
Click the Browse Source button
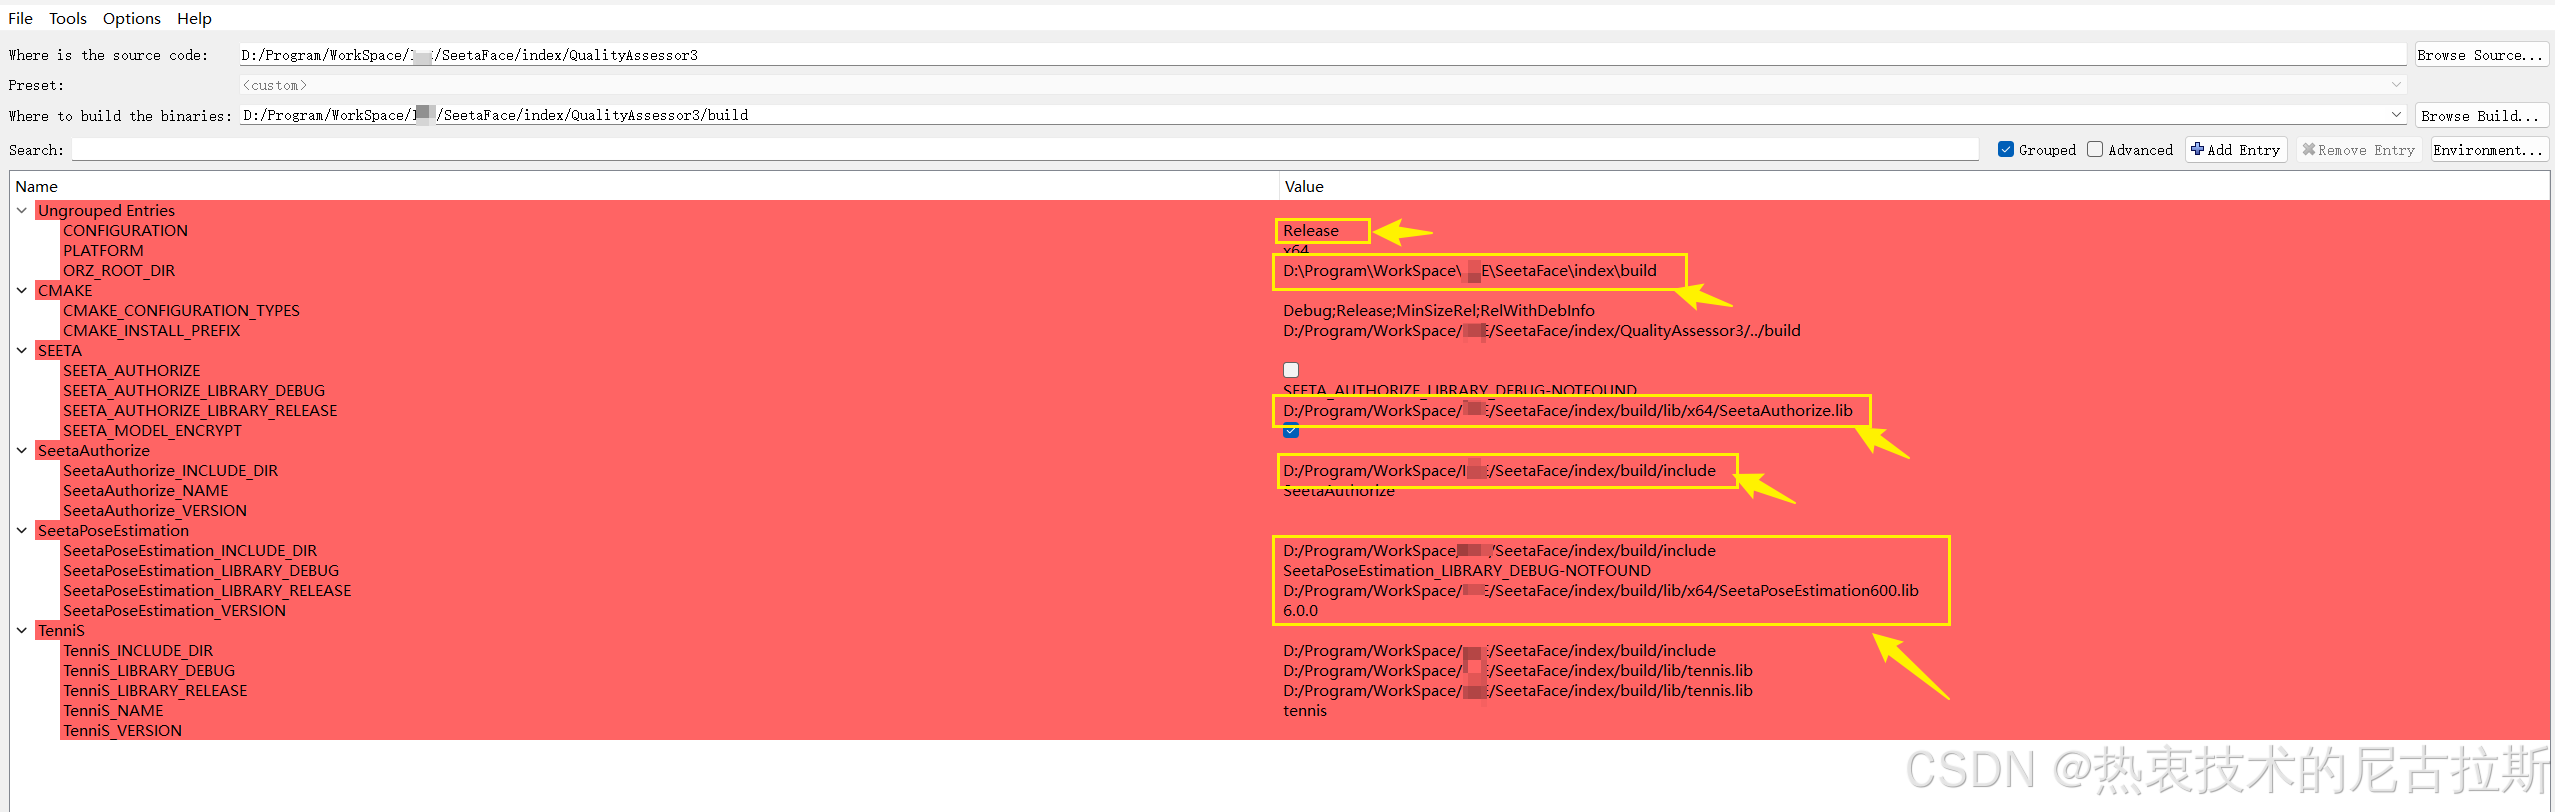[2480, 55]
